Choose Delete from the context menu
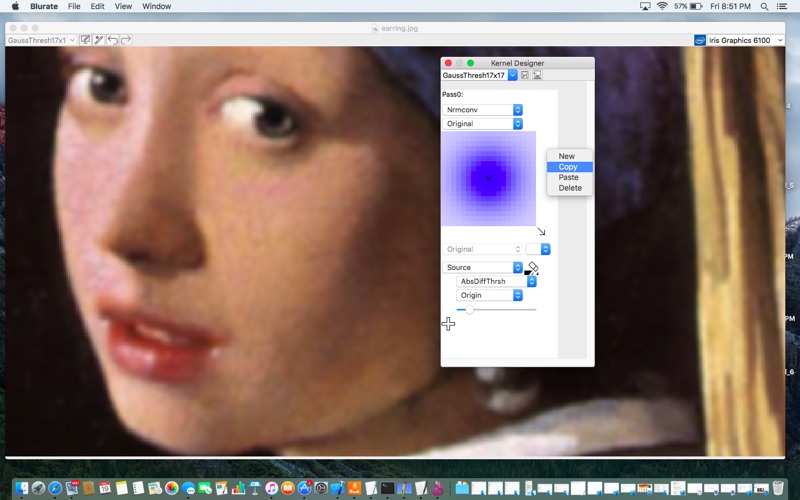The height and width of the screenshot is (500, 800). pyautogui.click(x=569, y=188)
